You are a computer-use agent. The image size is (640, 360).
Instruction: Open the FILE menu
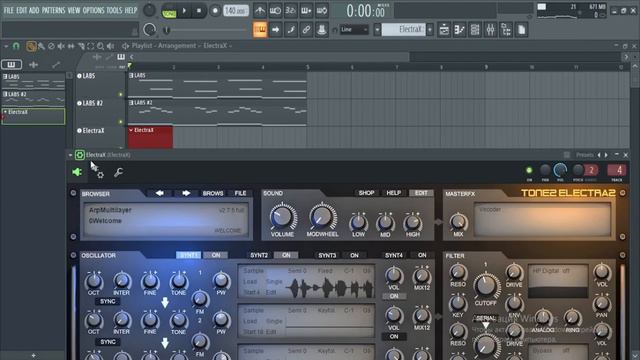8,10
